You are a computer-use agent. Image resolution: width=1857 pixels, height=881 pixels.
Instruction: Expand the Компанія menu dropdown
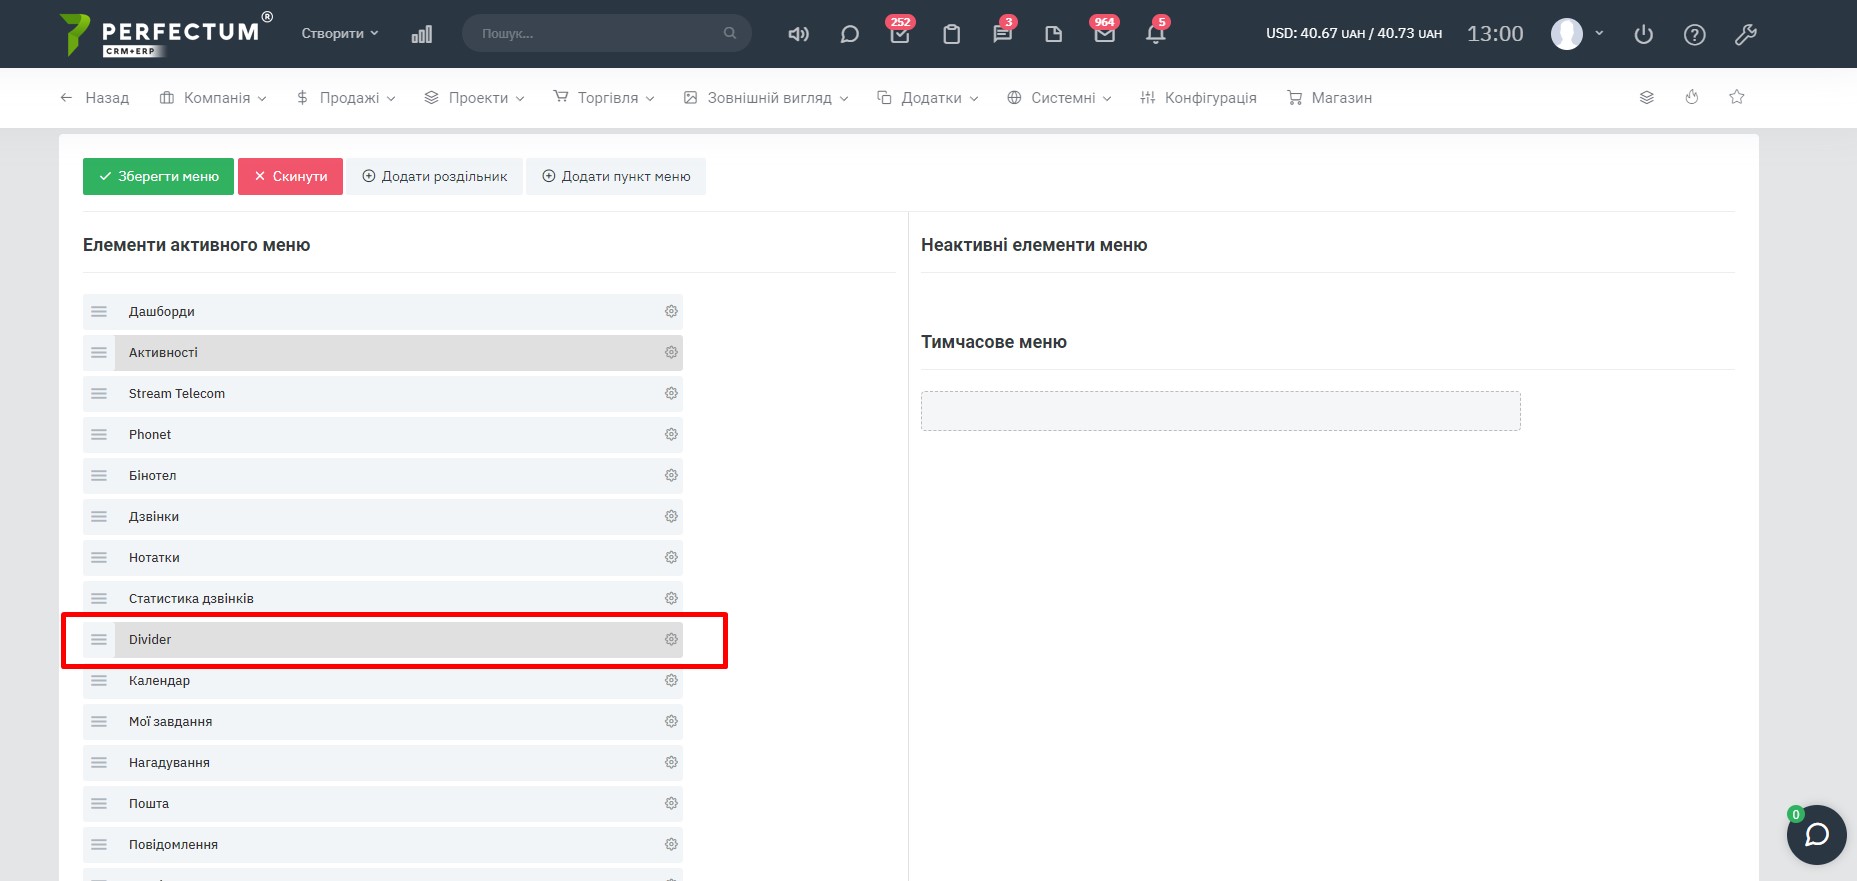[x=213, y=98]
